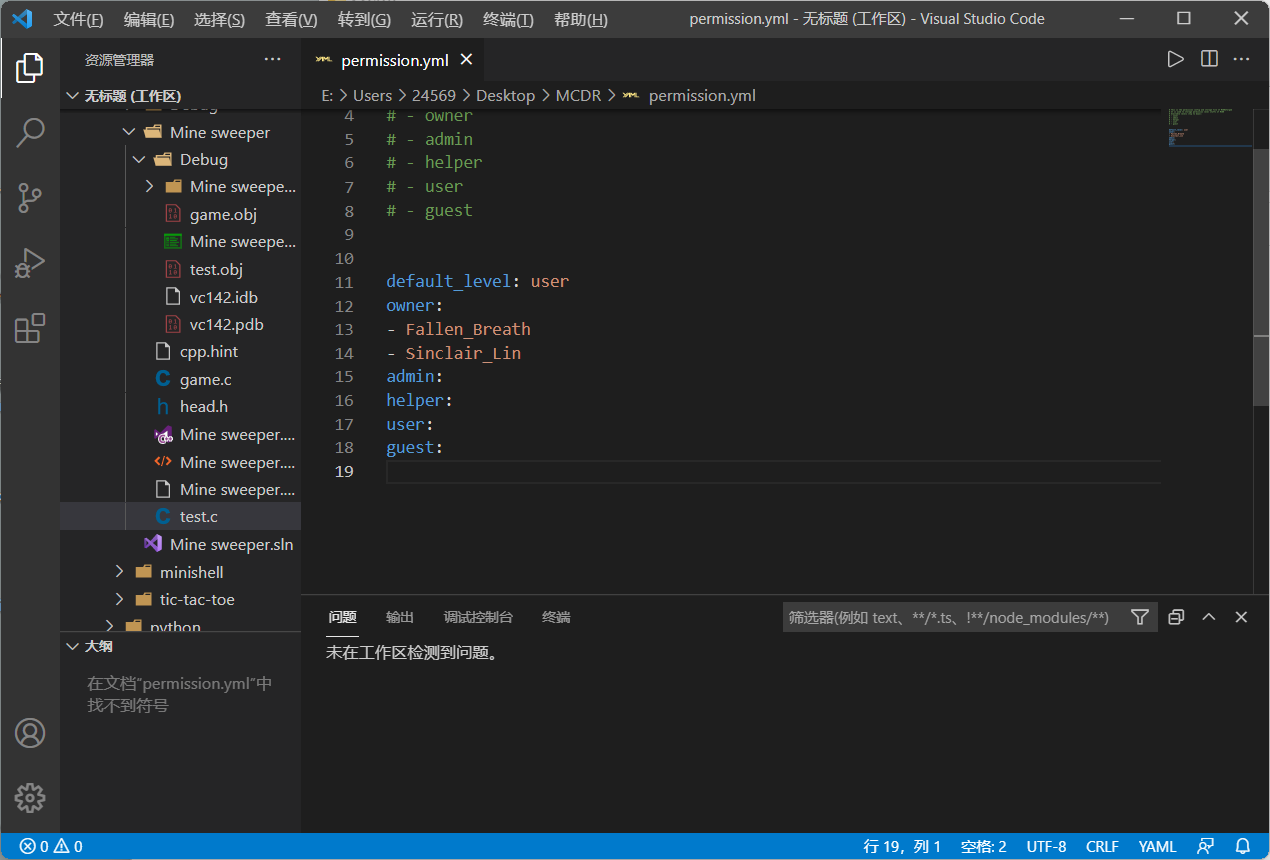The image size is (1270, 860).
Task: Open the Search view in activity bar
Action: (x=30, y=132)
